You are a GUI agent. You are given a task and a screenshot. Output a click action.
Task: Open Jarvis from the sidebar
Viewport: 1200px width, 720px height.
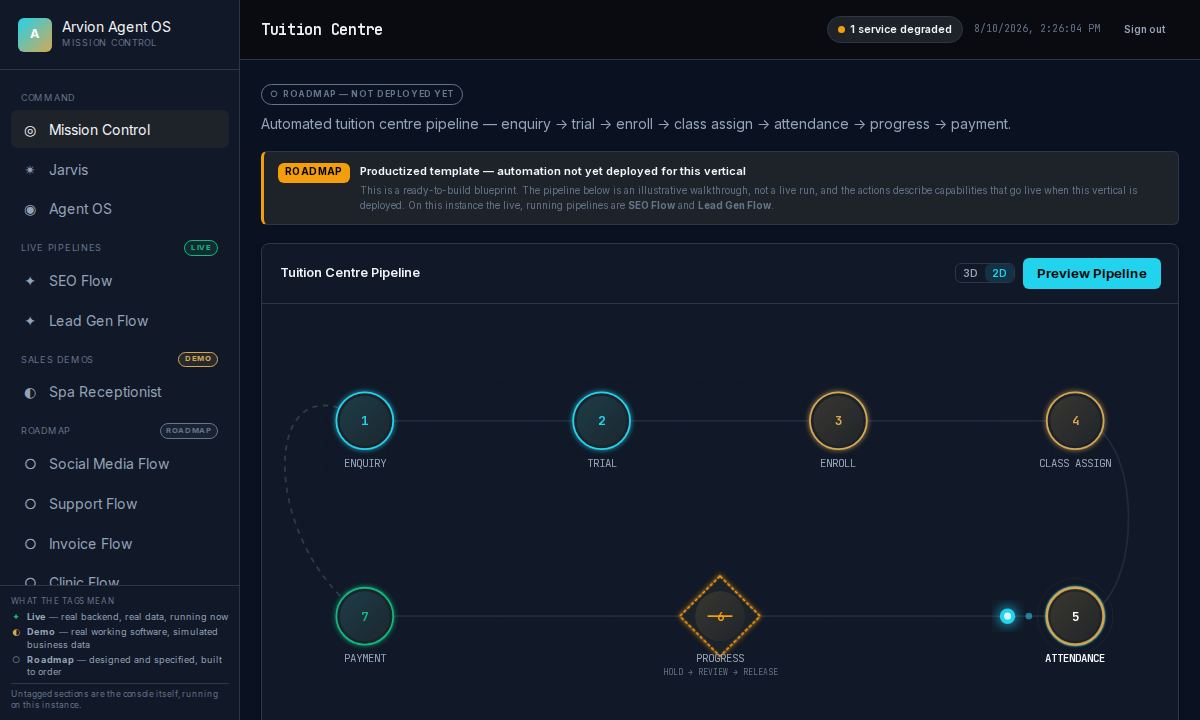(120, 170)
